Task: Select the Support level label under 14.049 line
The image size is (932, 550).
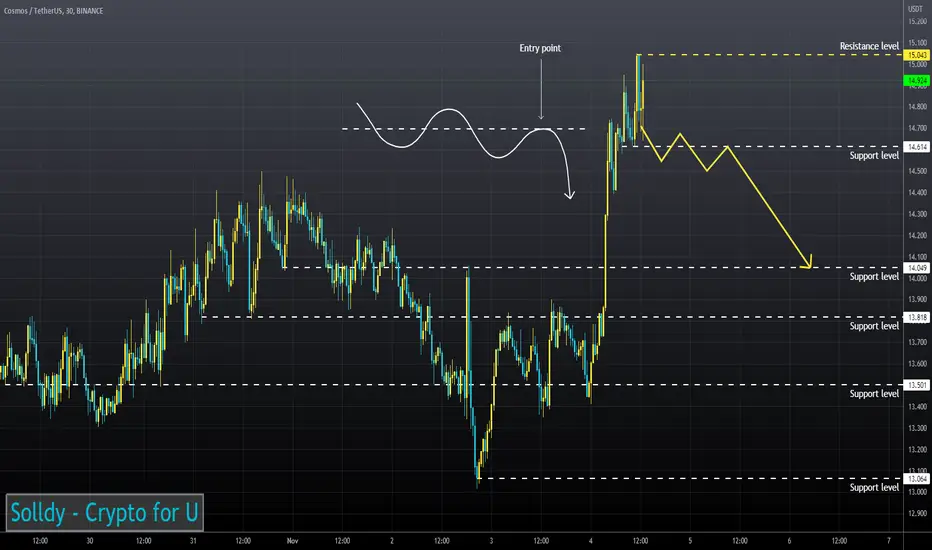Action: click(x=874, y=276)
